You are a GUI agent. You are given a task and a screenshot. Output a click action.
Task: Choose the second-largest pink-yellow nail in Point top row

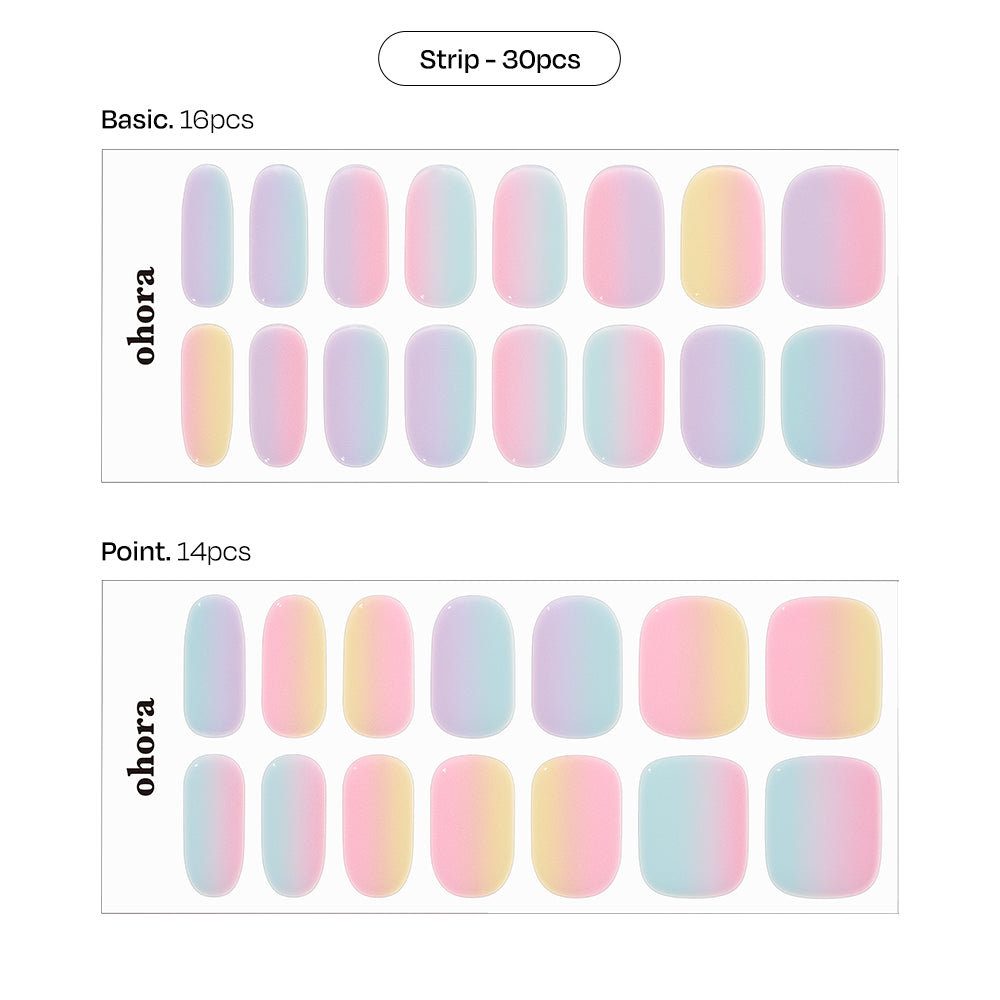tap(693, 667)
